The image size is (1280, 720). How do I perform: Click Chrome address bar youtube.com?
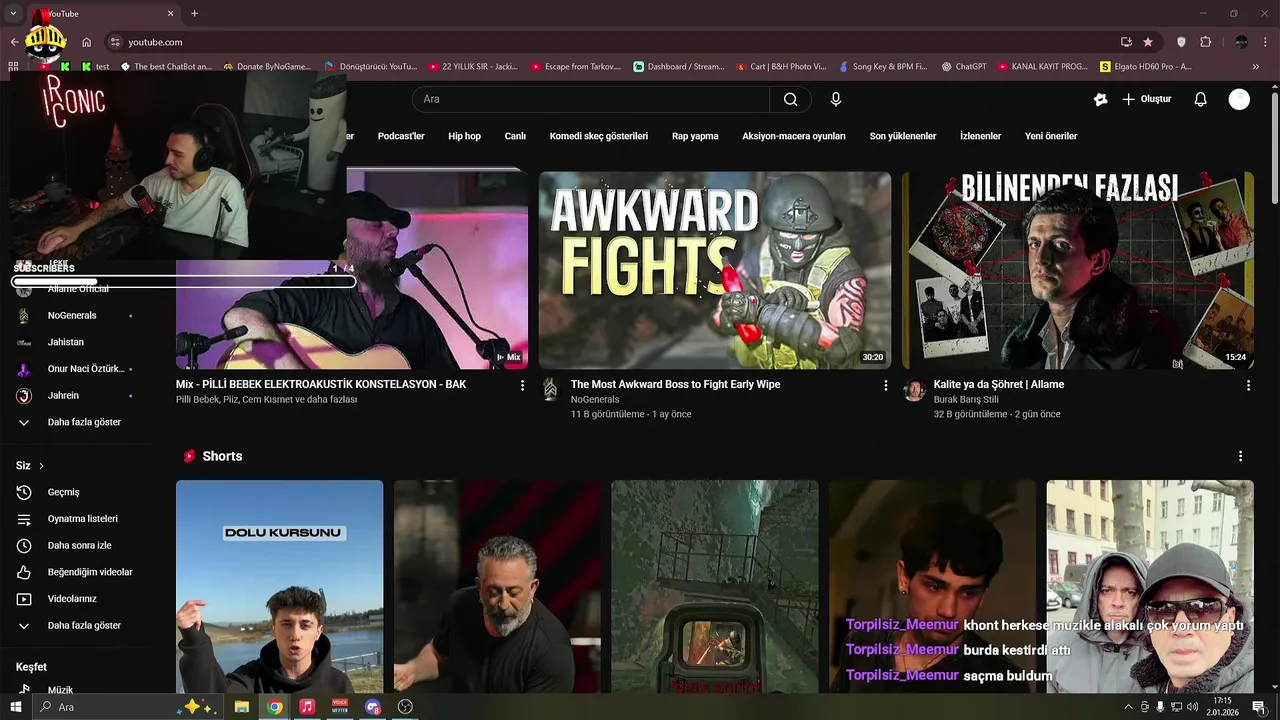(x=155, y=42)
